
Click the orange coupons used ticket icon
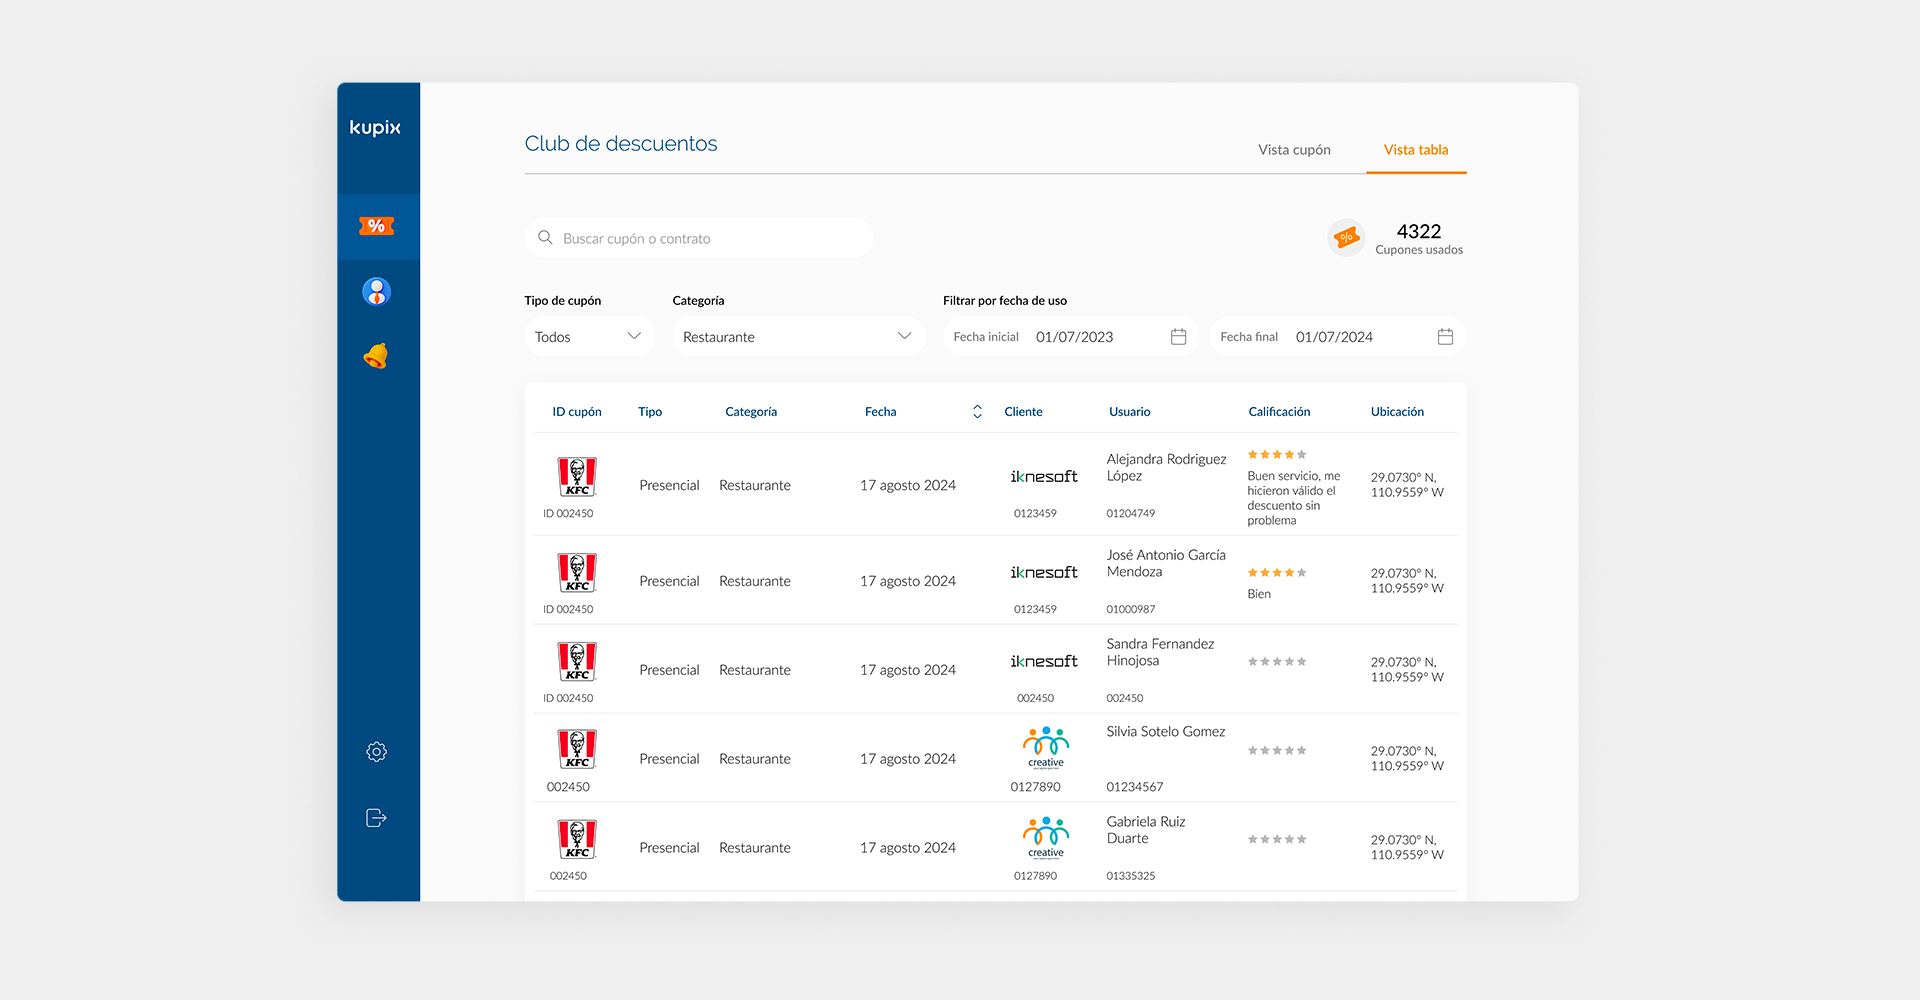point(1346,238)
